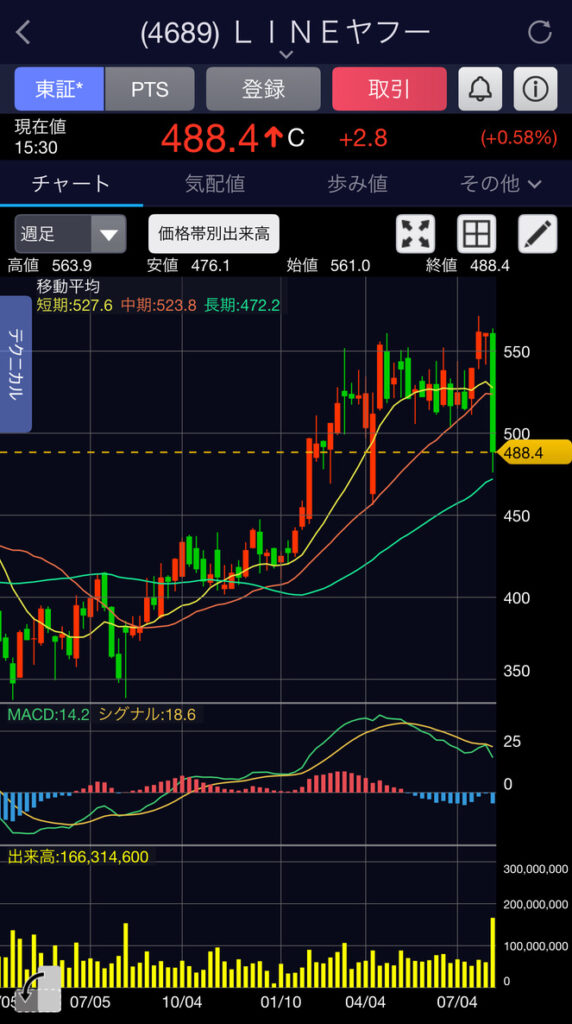Tap the 10/04 date axis label
Screen dimensions: 572x1024
coord(182,1000)
